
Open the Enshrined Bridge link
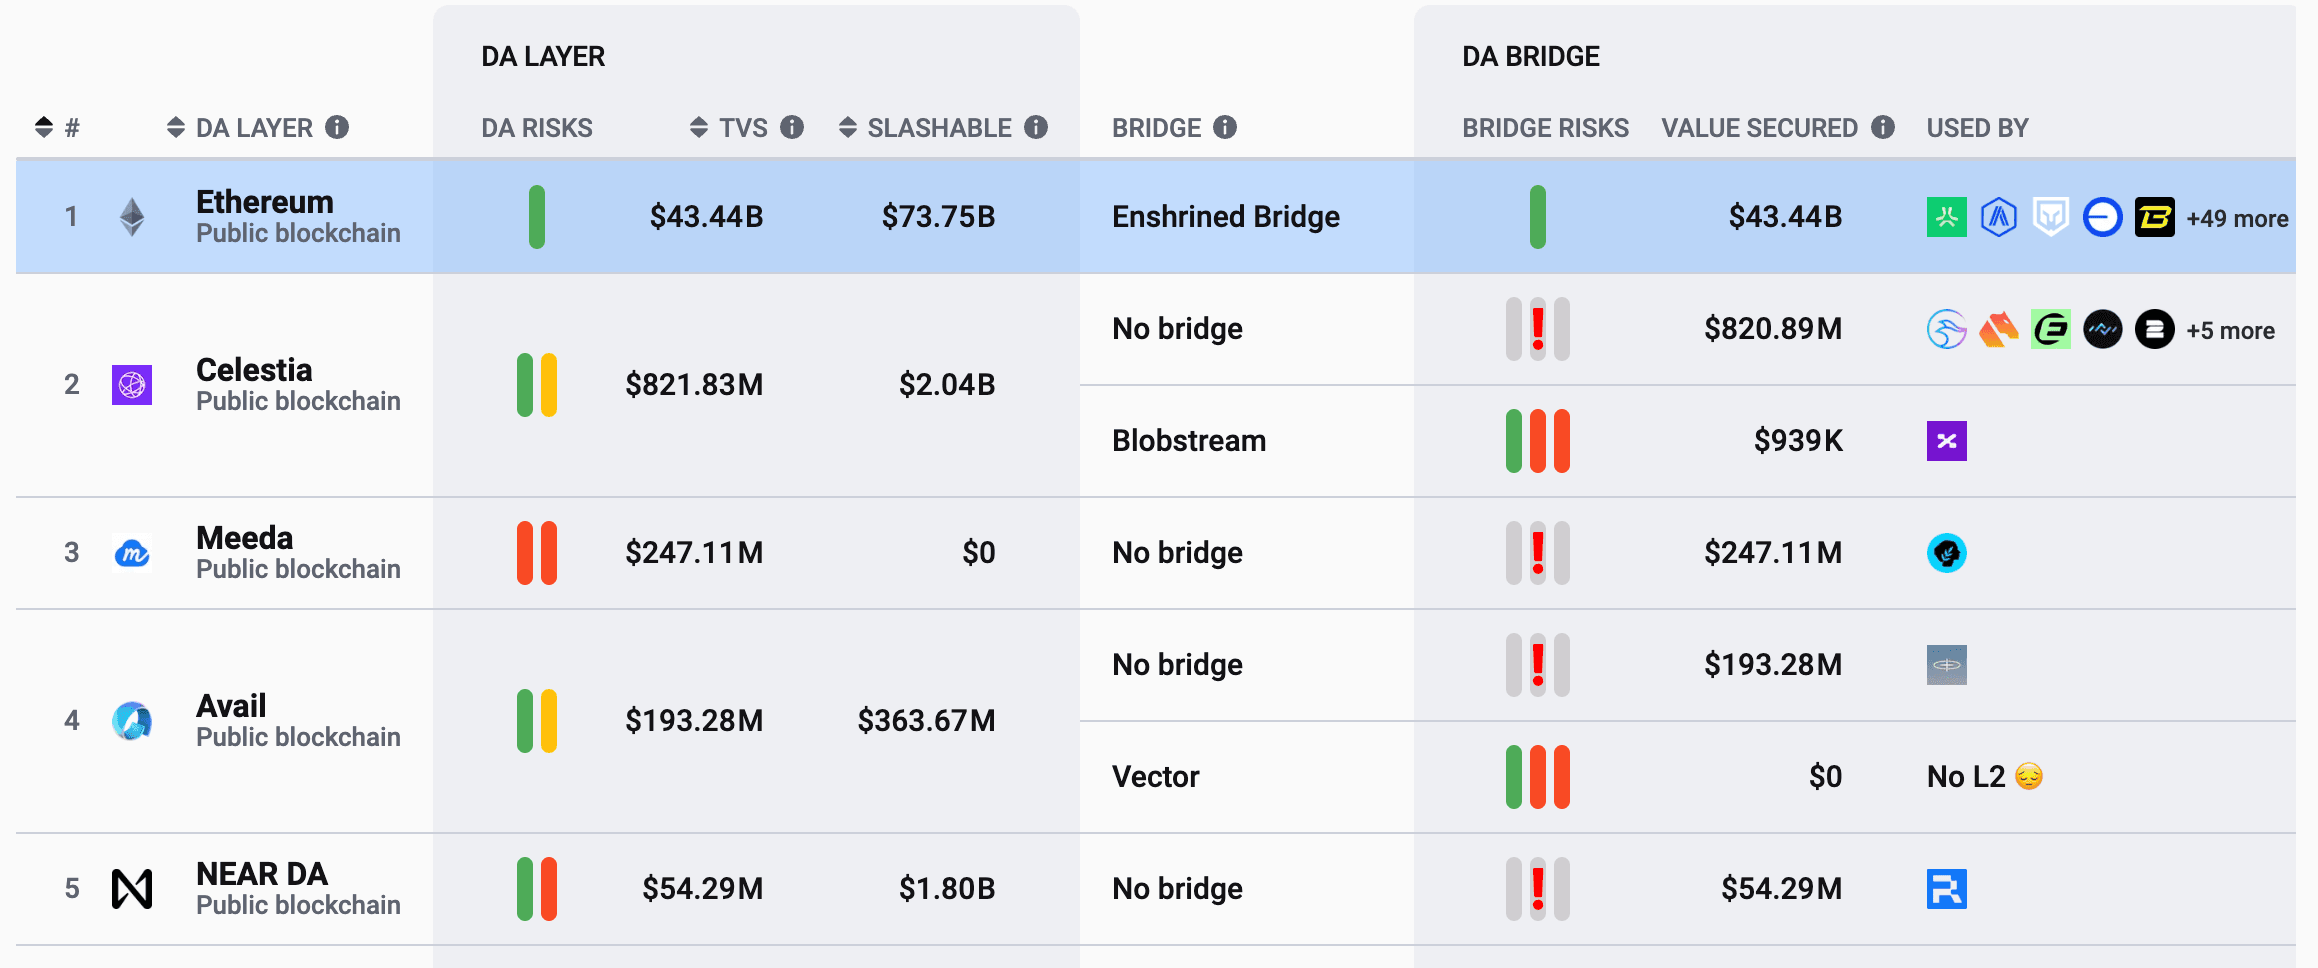(x=1225, y=217)
